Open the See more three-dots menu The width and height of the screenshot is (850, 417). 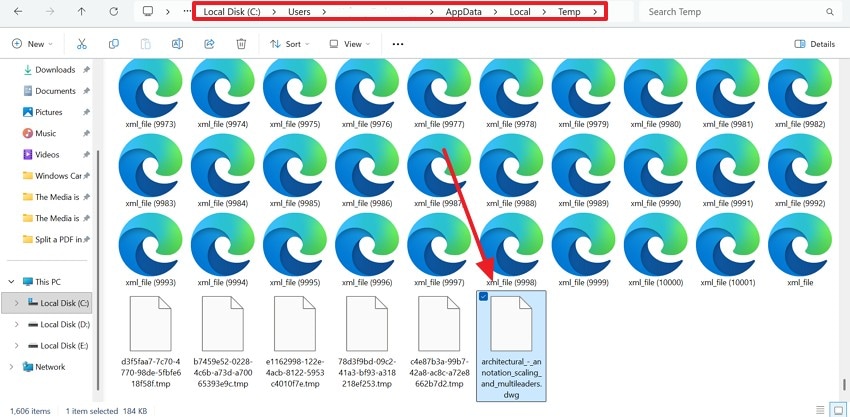(x=398, y=44)
